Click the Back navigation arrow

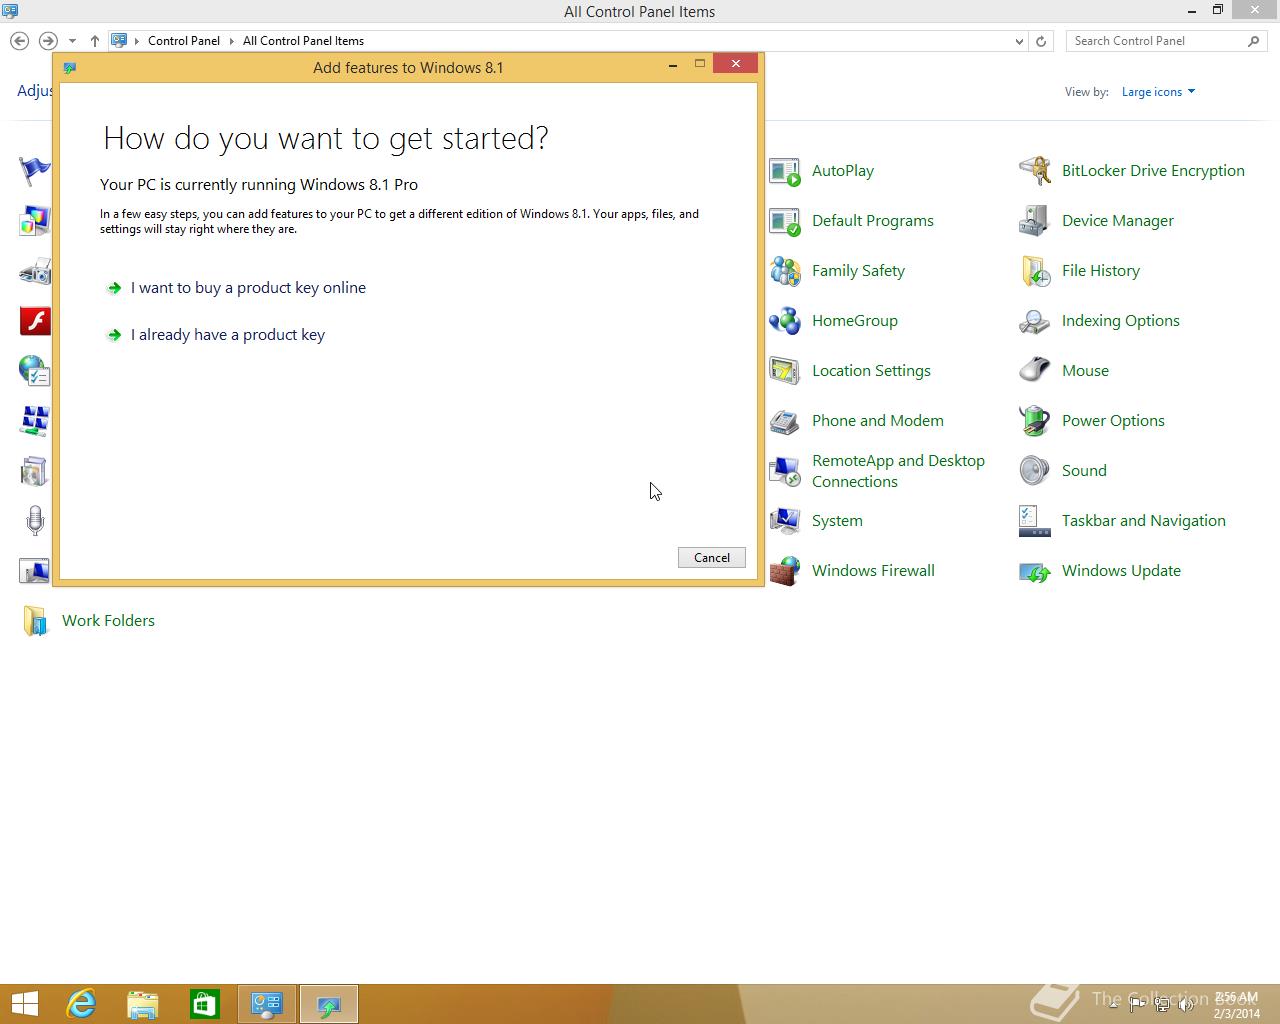[19, 41]
